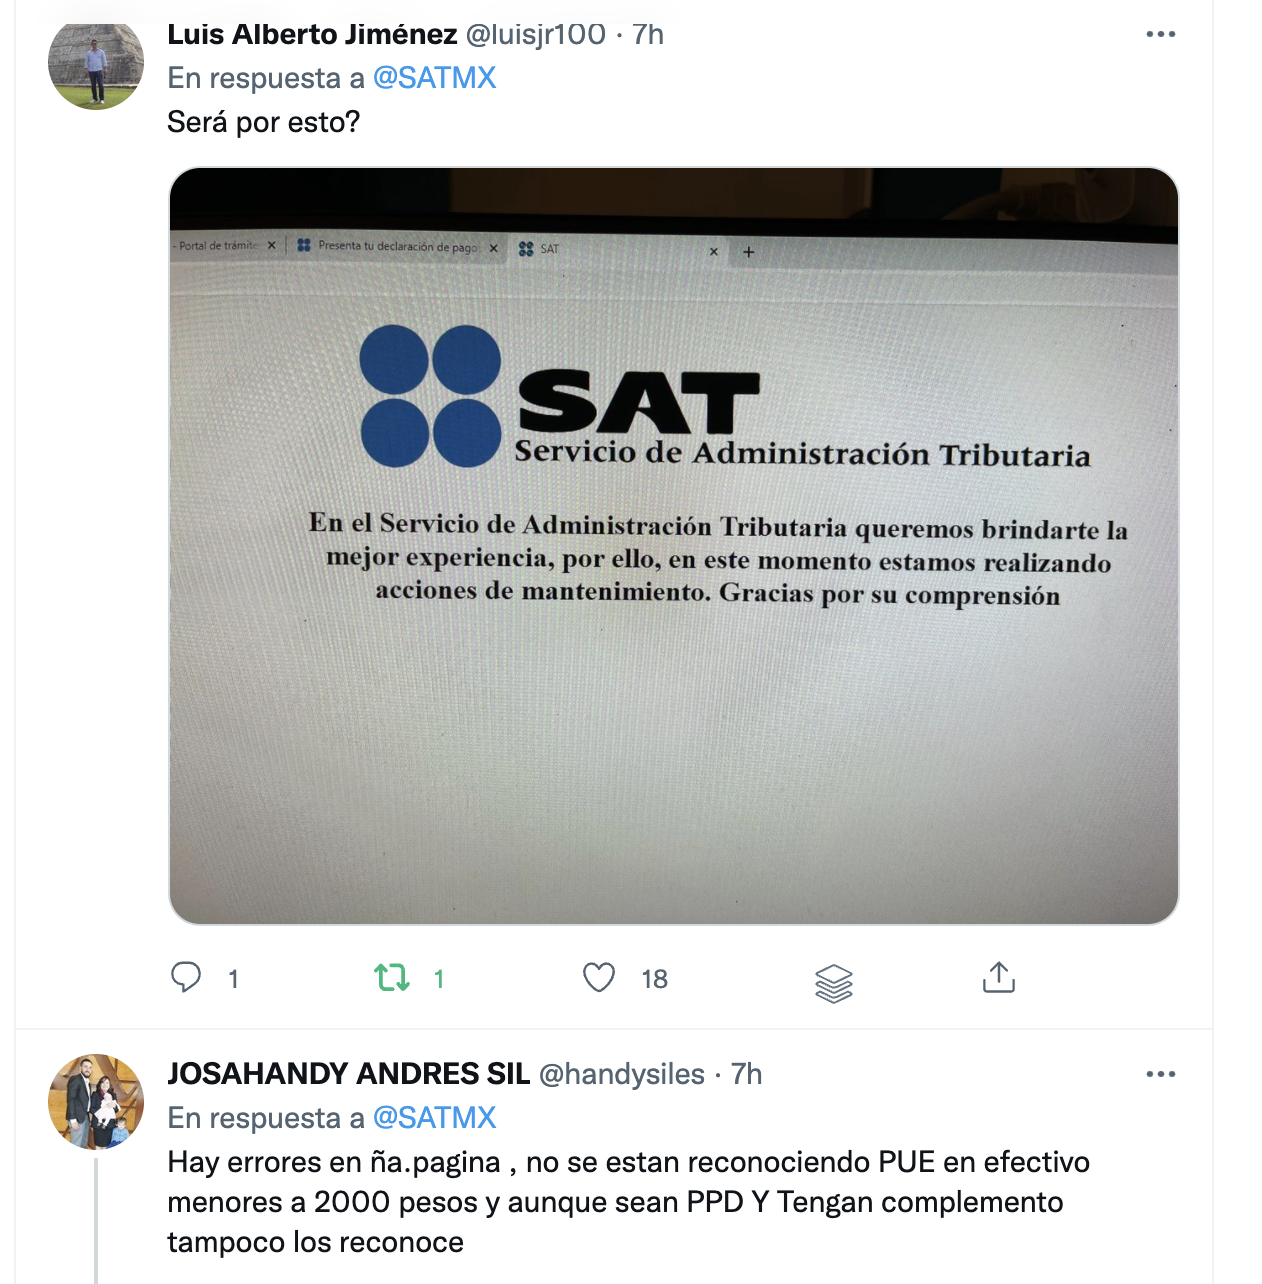1262x1284 pixels.
Task: Open the @handysiles handle
Action: (x=622, y=1074)
